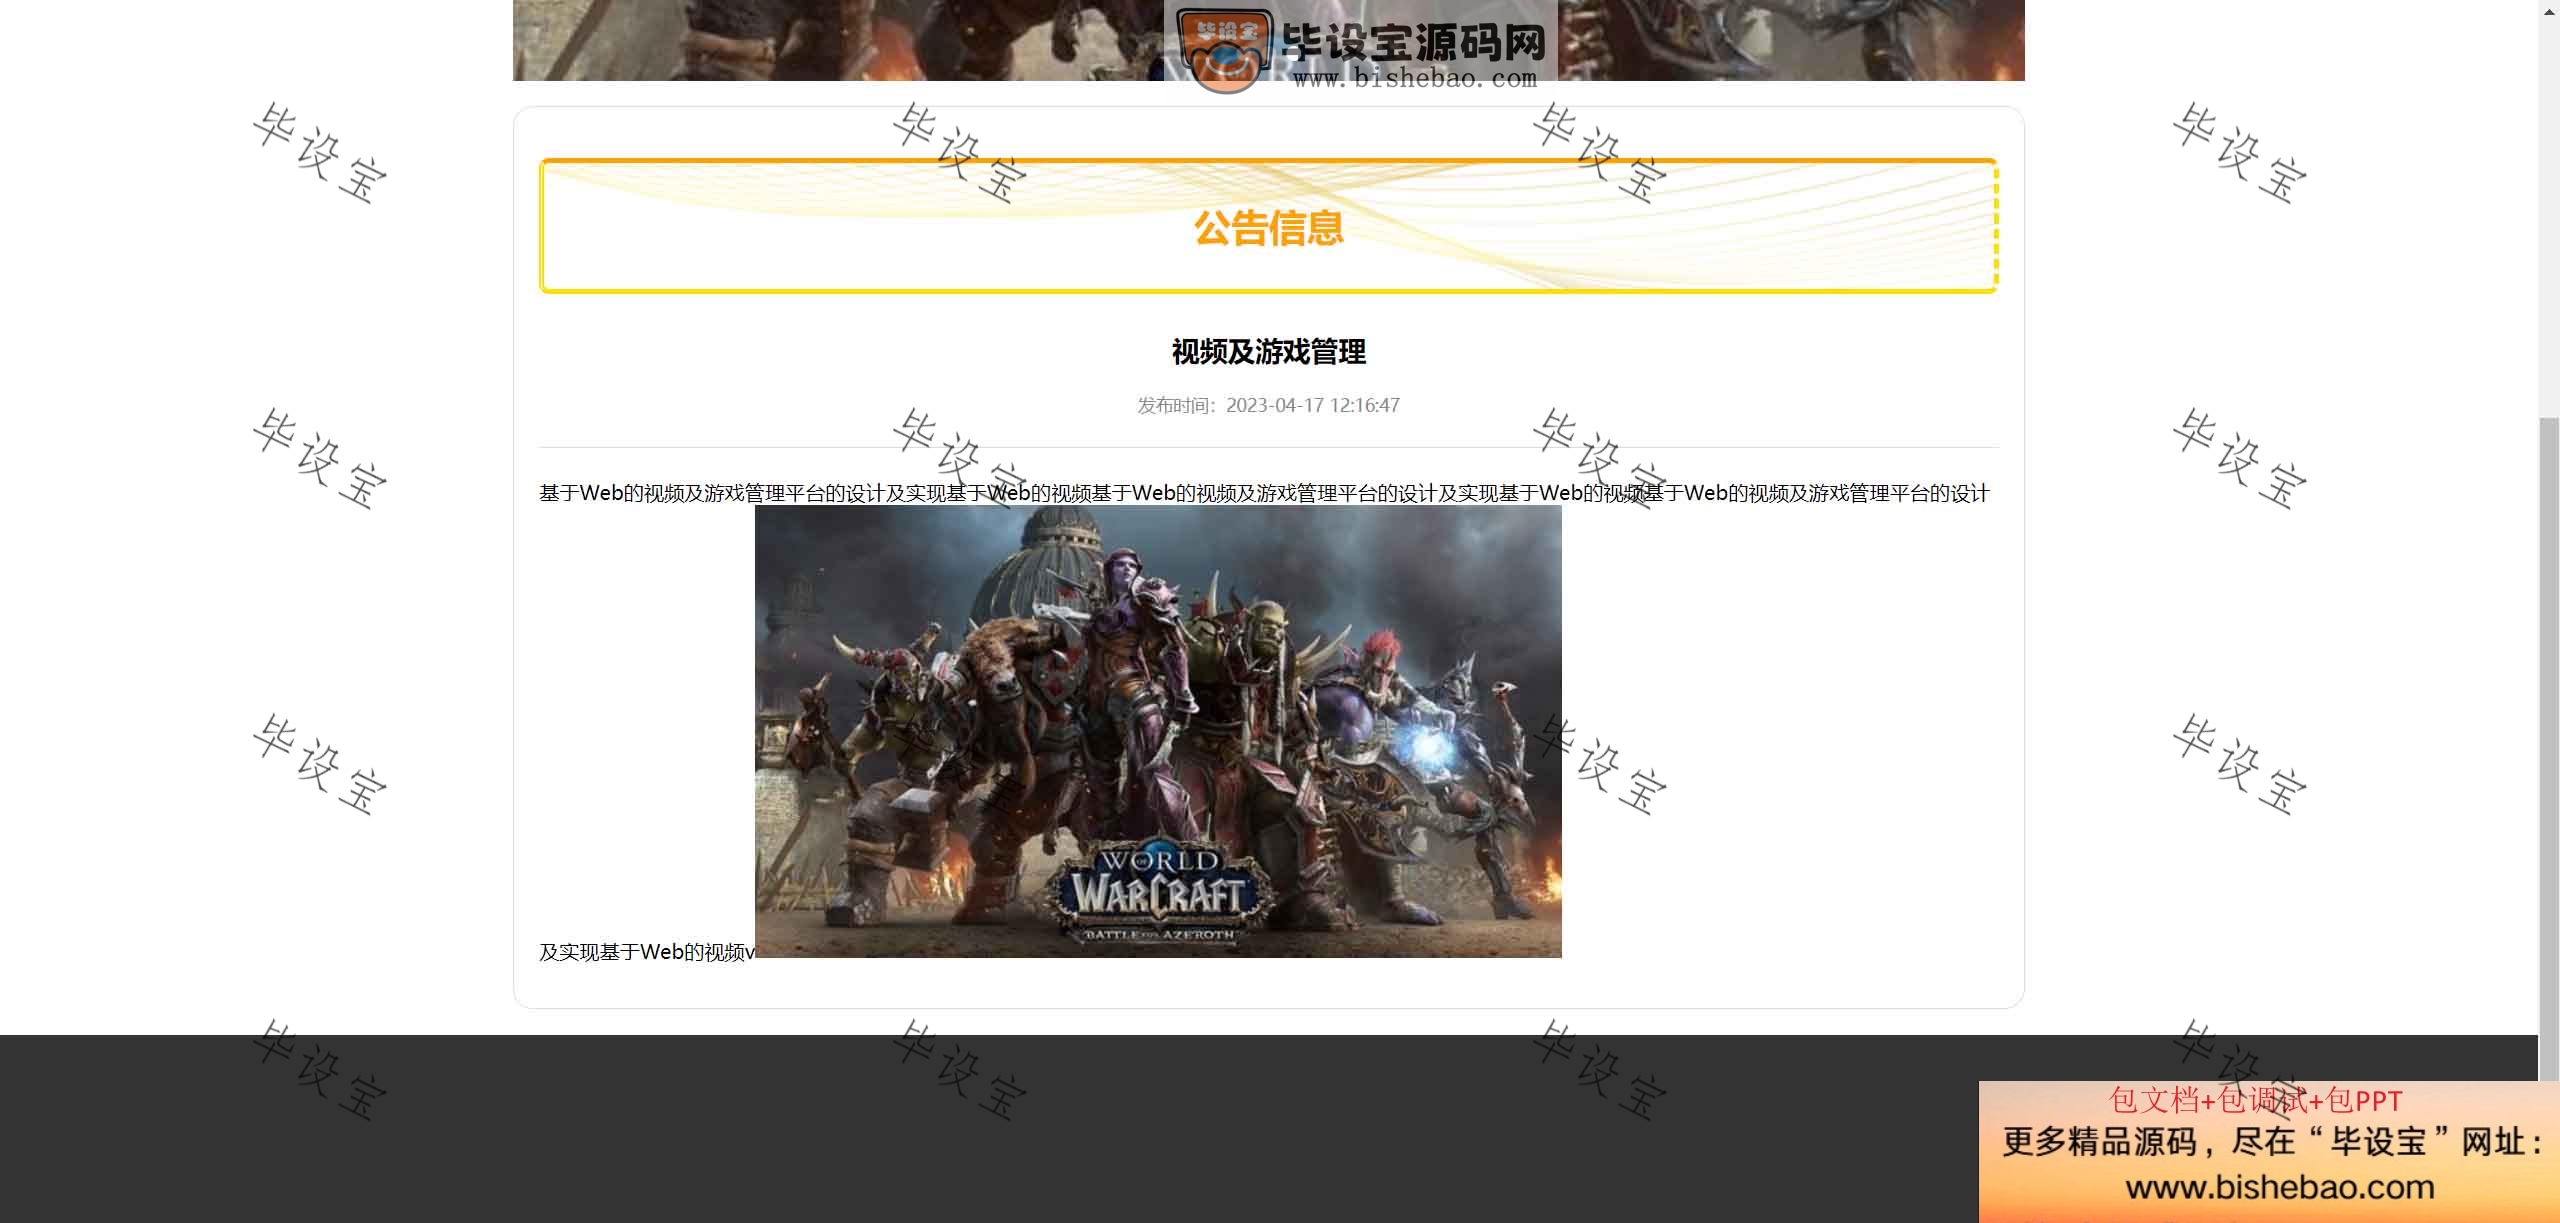Click the trailing text 及实现基于Web的视频
The height and width of the screenshot is (1223, 2560).
tap(647, 952)
